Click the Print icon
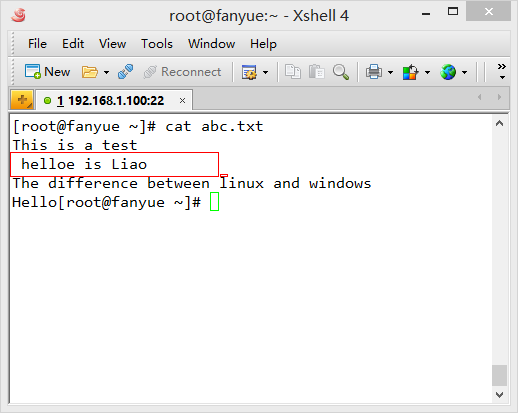Image resolution: width=518 pixels, height=413 pixels. pyautogui.click(x=374, y=72)
